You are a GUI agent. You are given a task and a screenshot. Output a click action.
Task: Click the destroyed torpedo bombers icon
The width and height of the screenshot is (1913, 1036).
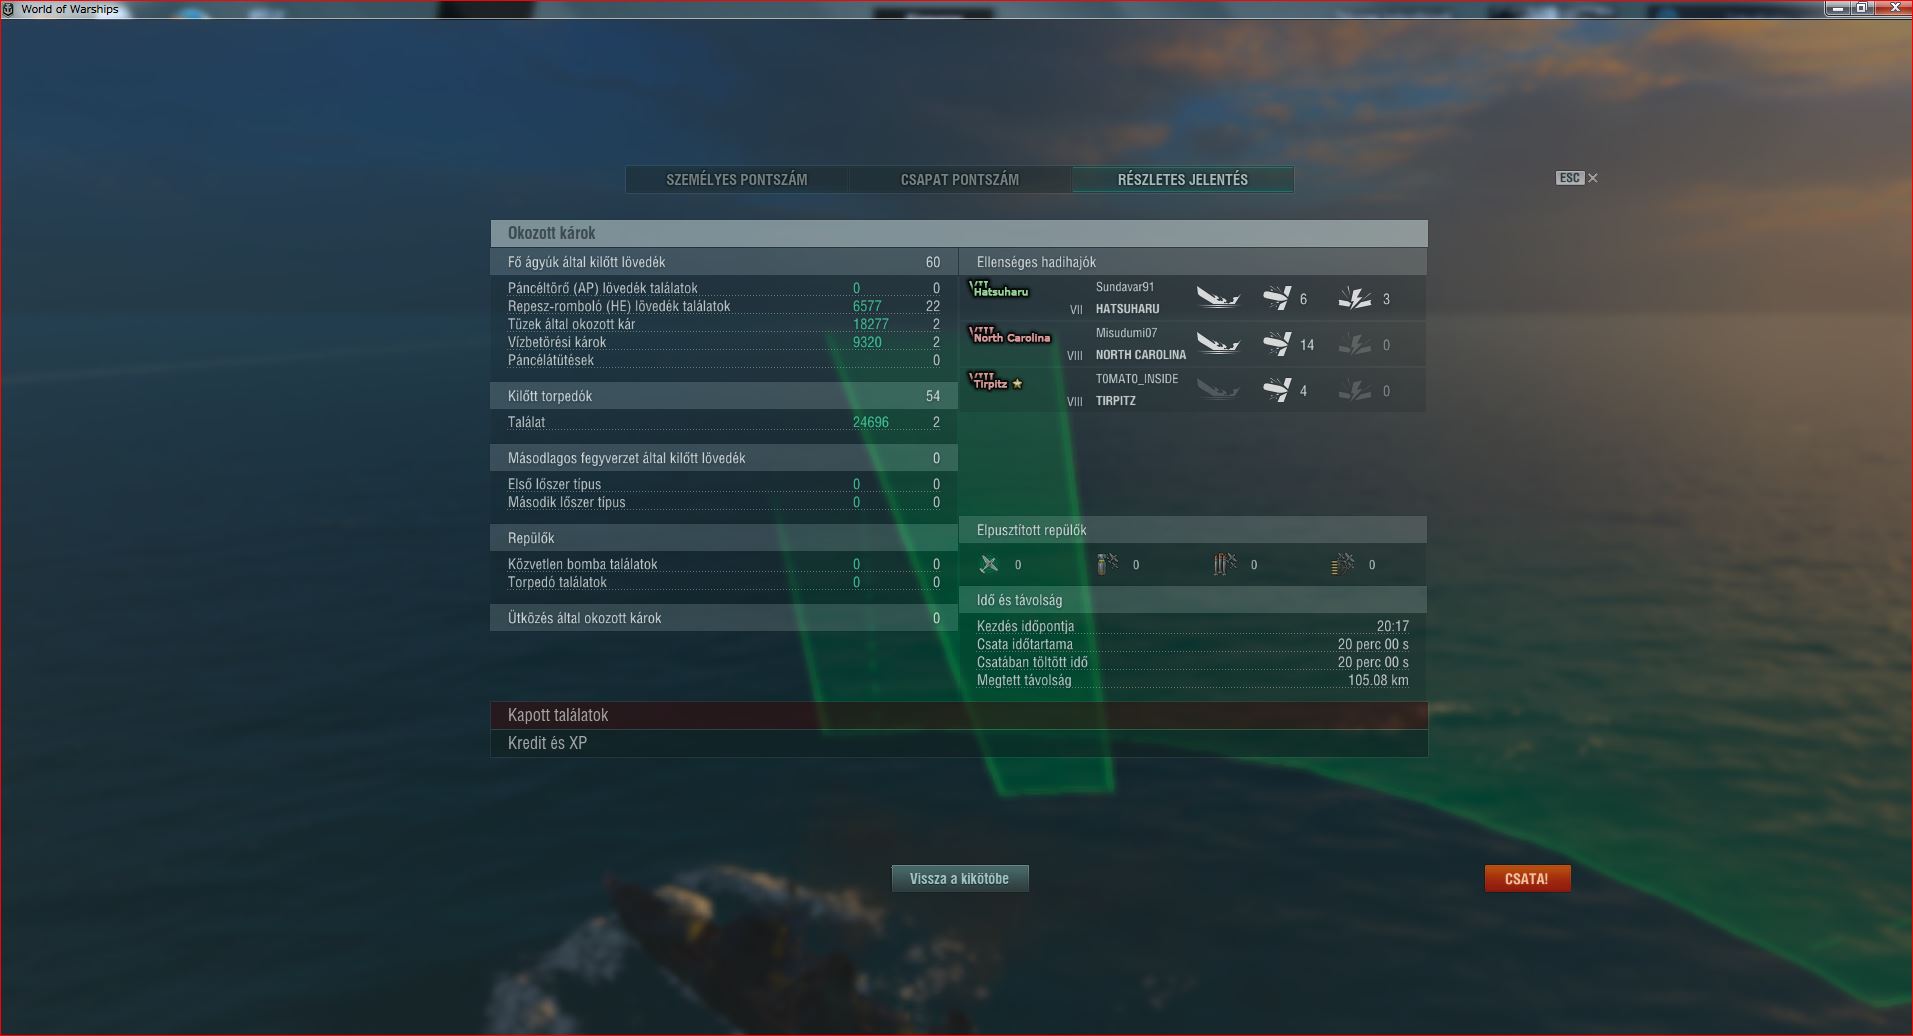click(1225, 564)
